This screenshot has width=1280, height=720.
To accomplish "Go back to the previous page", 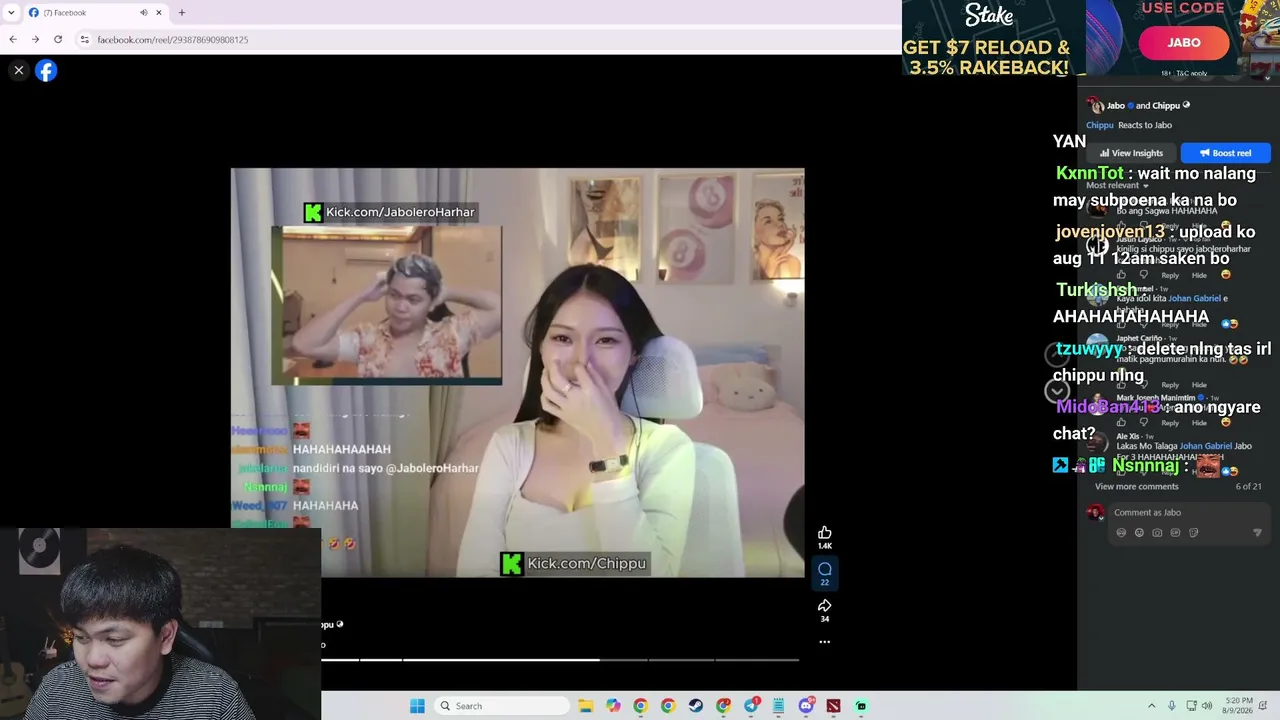I will coord(12,39).
